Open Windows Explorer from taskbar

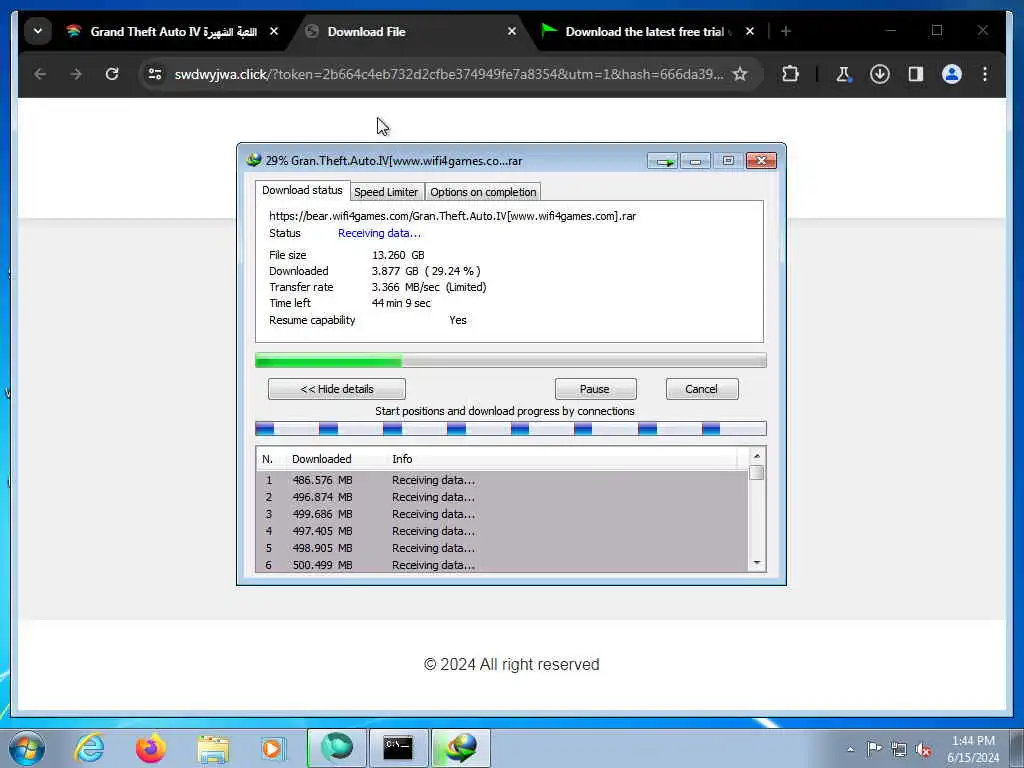pyautogui.click(x=213, y=748)
